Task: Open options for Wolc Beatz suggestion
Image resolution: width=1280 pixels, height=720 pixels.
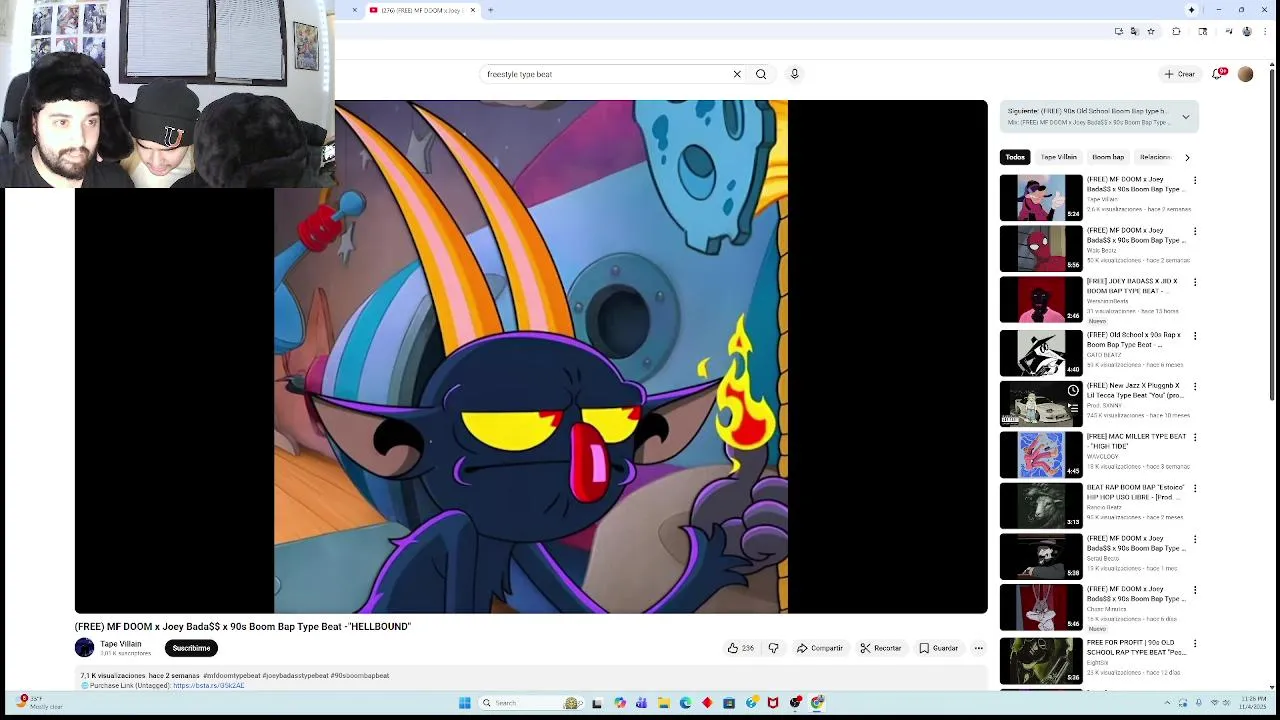Action: coord(1194,232)
